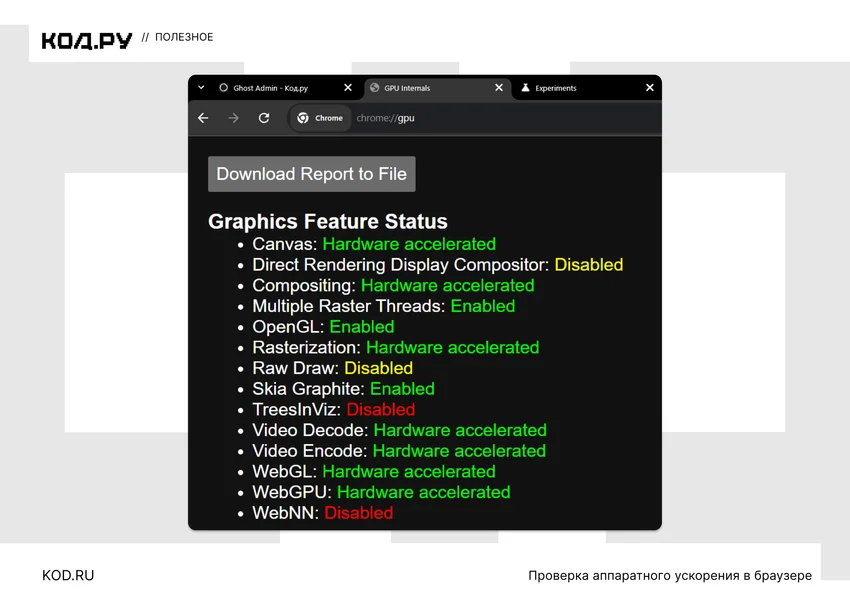Click the GPU Internals globe favicon
The height and width of the screenshot is (605, 850).
click(x=374, y=87)
